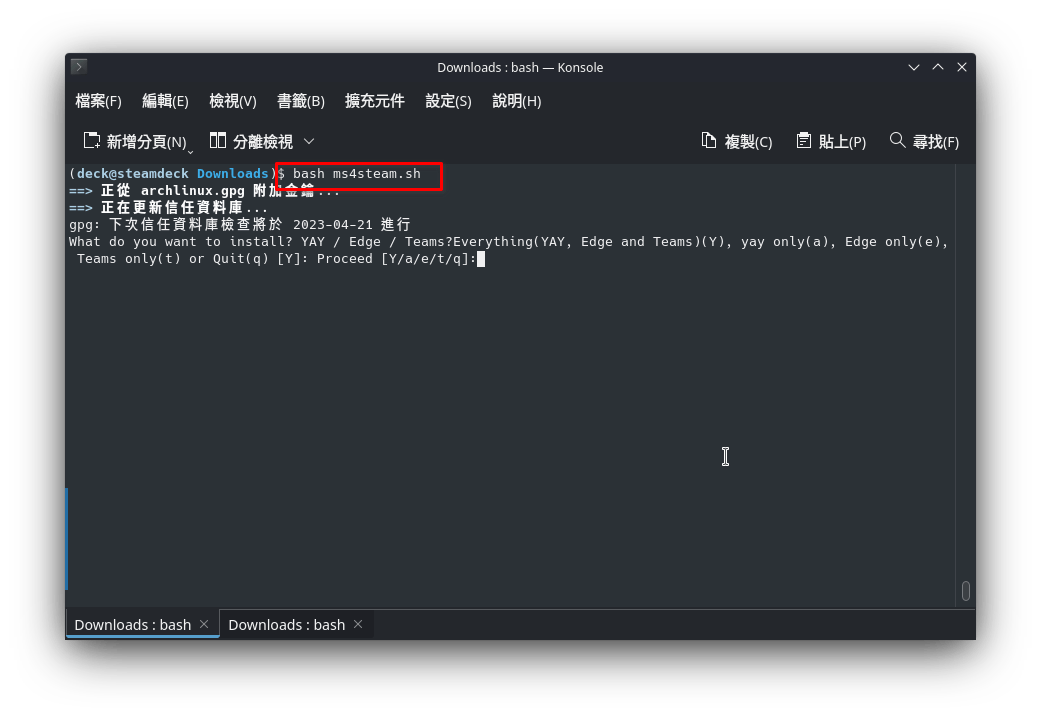Open the 編輯(E) edit menu
This screenshot has height=717, width=1041.
tap(165, 101)
